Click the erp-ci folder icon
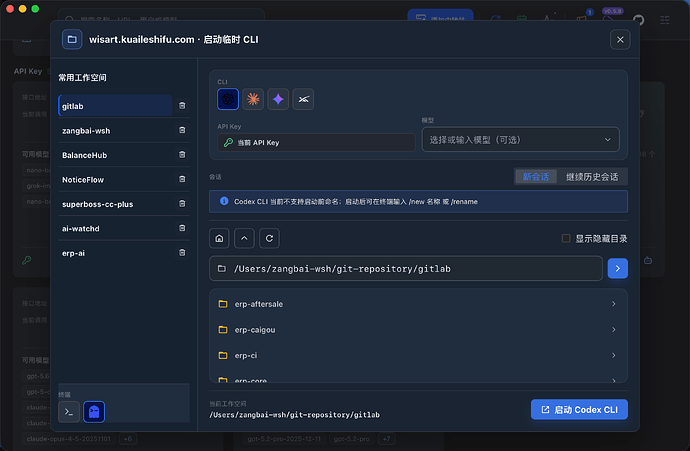Screen dimensions: 690x451 (x=223, y=355)
